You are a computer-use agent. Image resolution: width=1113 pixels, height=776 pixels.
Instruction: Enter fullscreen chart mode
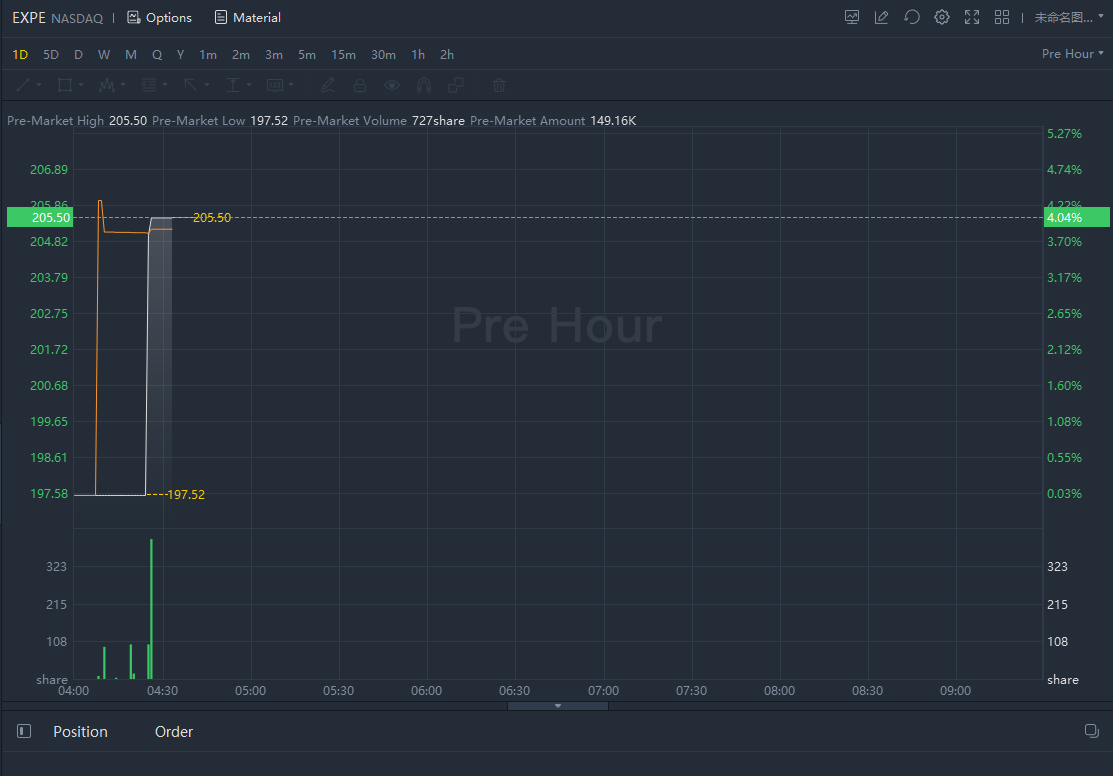coord(971,17)
